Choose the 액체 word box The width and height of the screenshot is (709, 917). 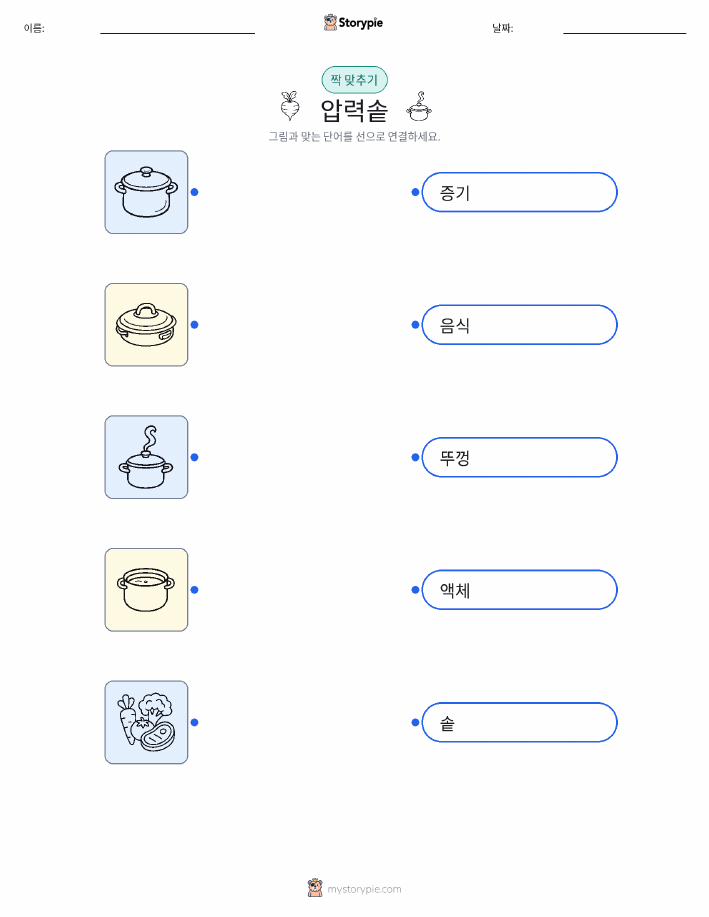519,590
